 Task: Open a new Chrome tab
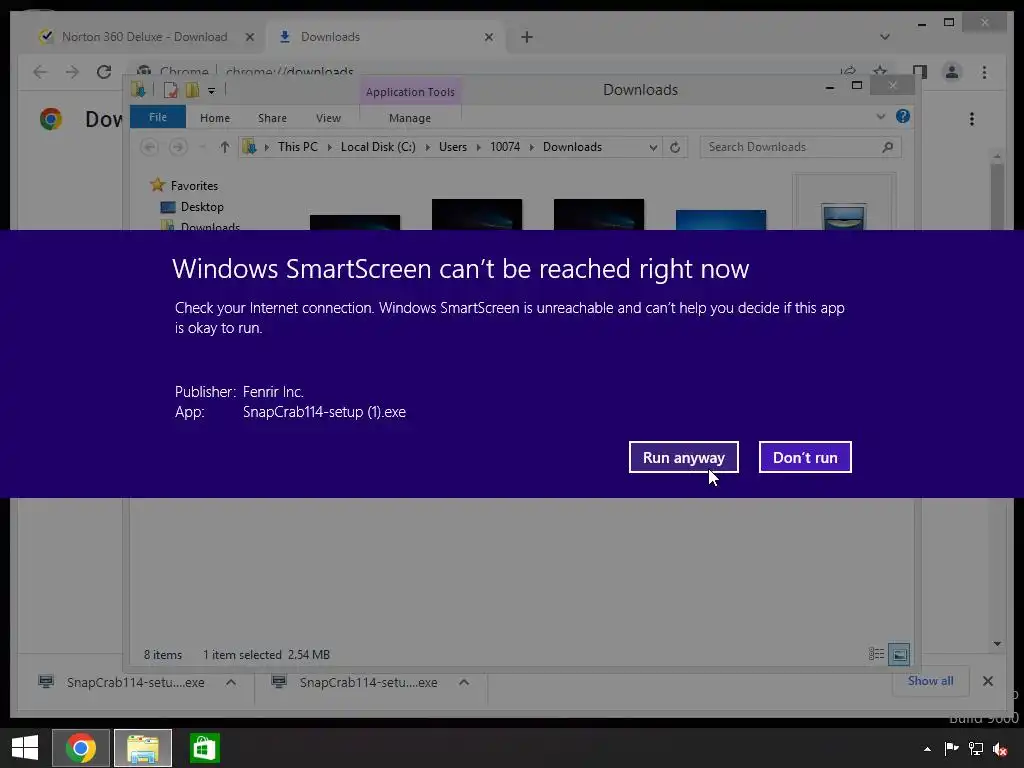(x=527, y=37)
